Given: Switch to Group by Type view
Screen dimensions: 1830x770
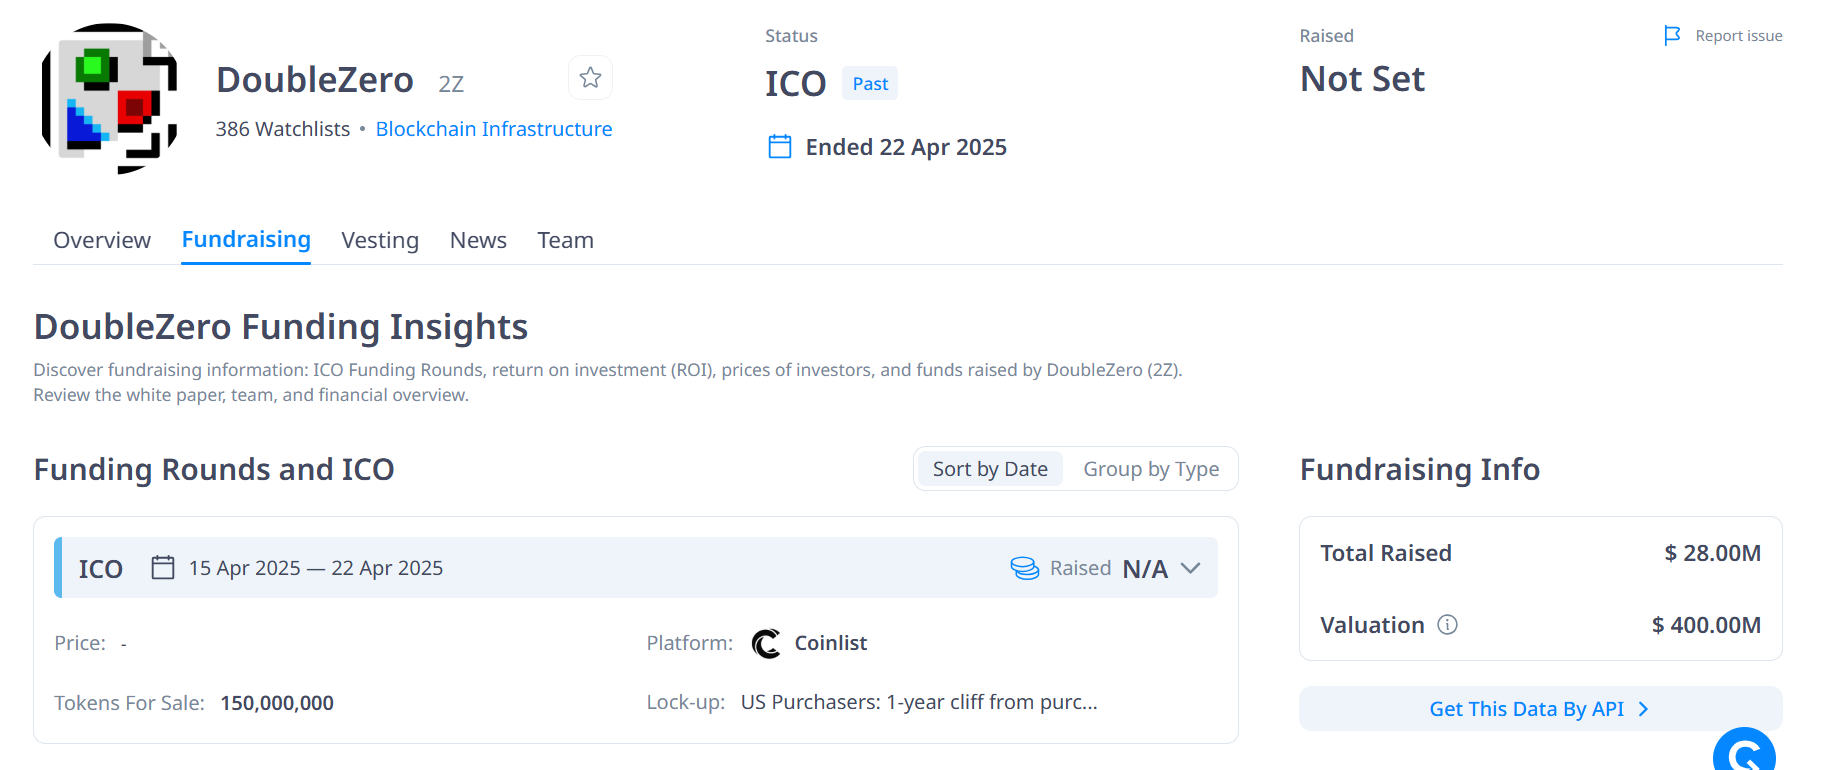Looking at the screenshot, I should point(1151,469).
